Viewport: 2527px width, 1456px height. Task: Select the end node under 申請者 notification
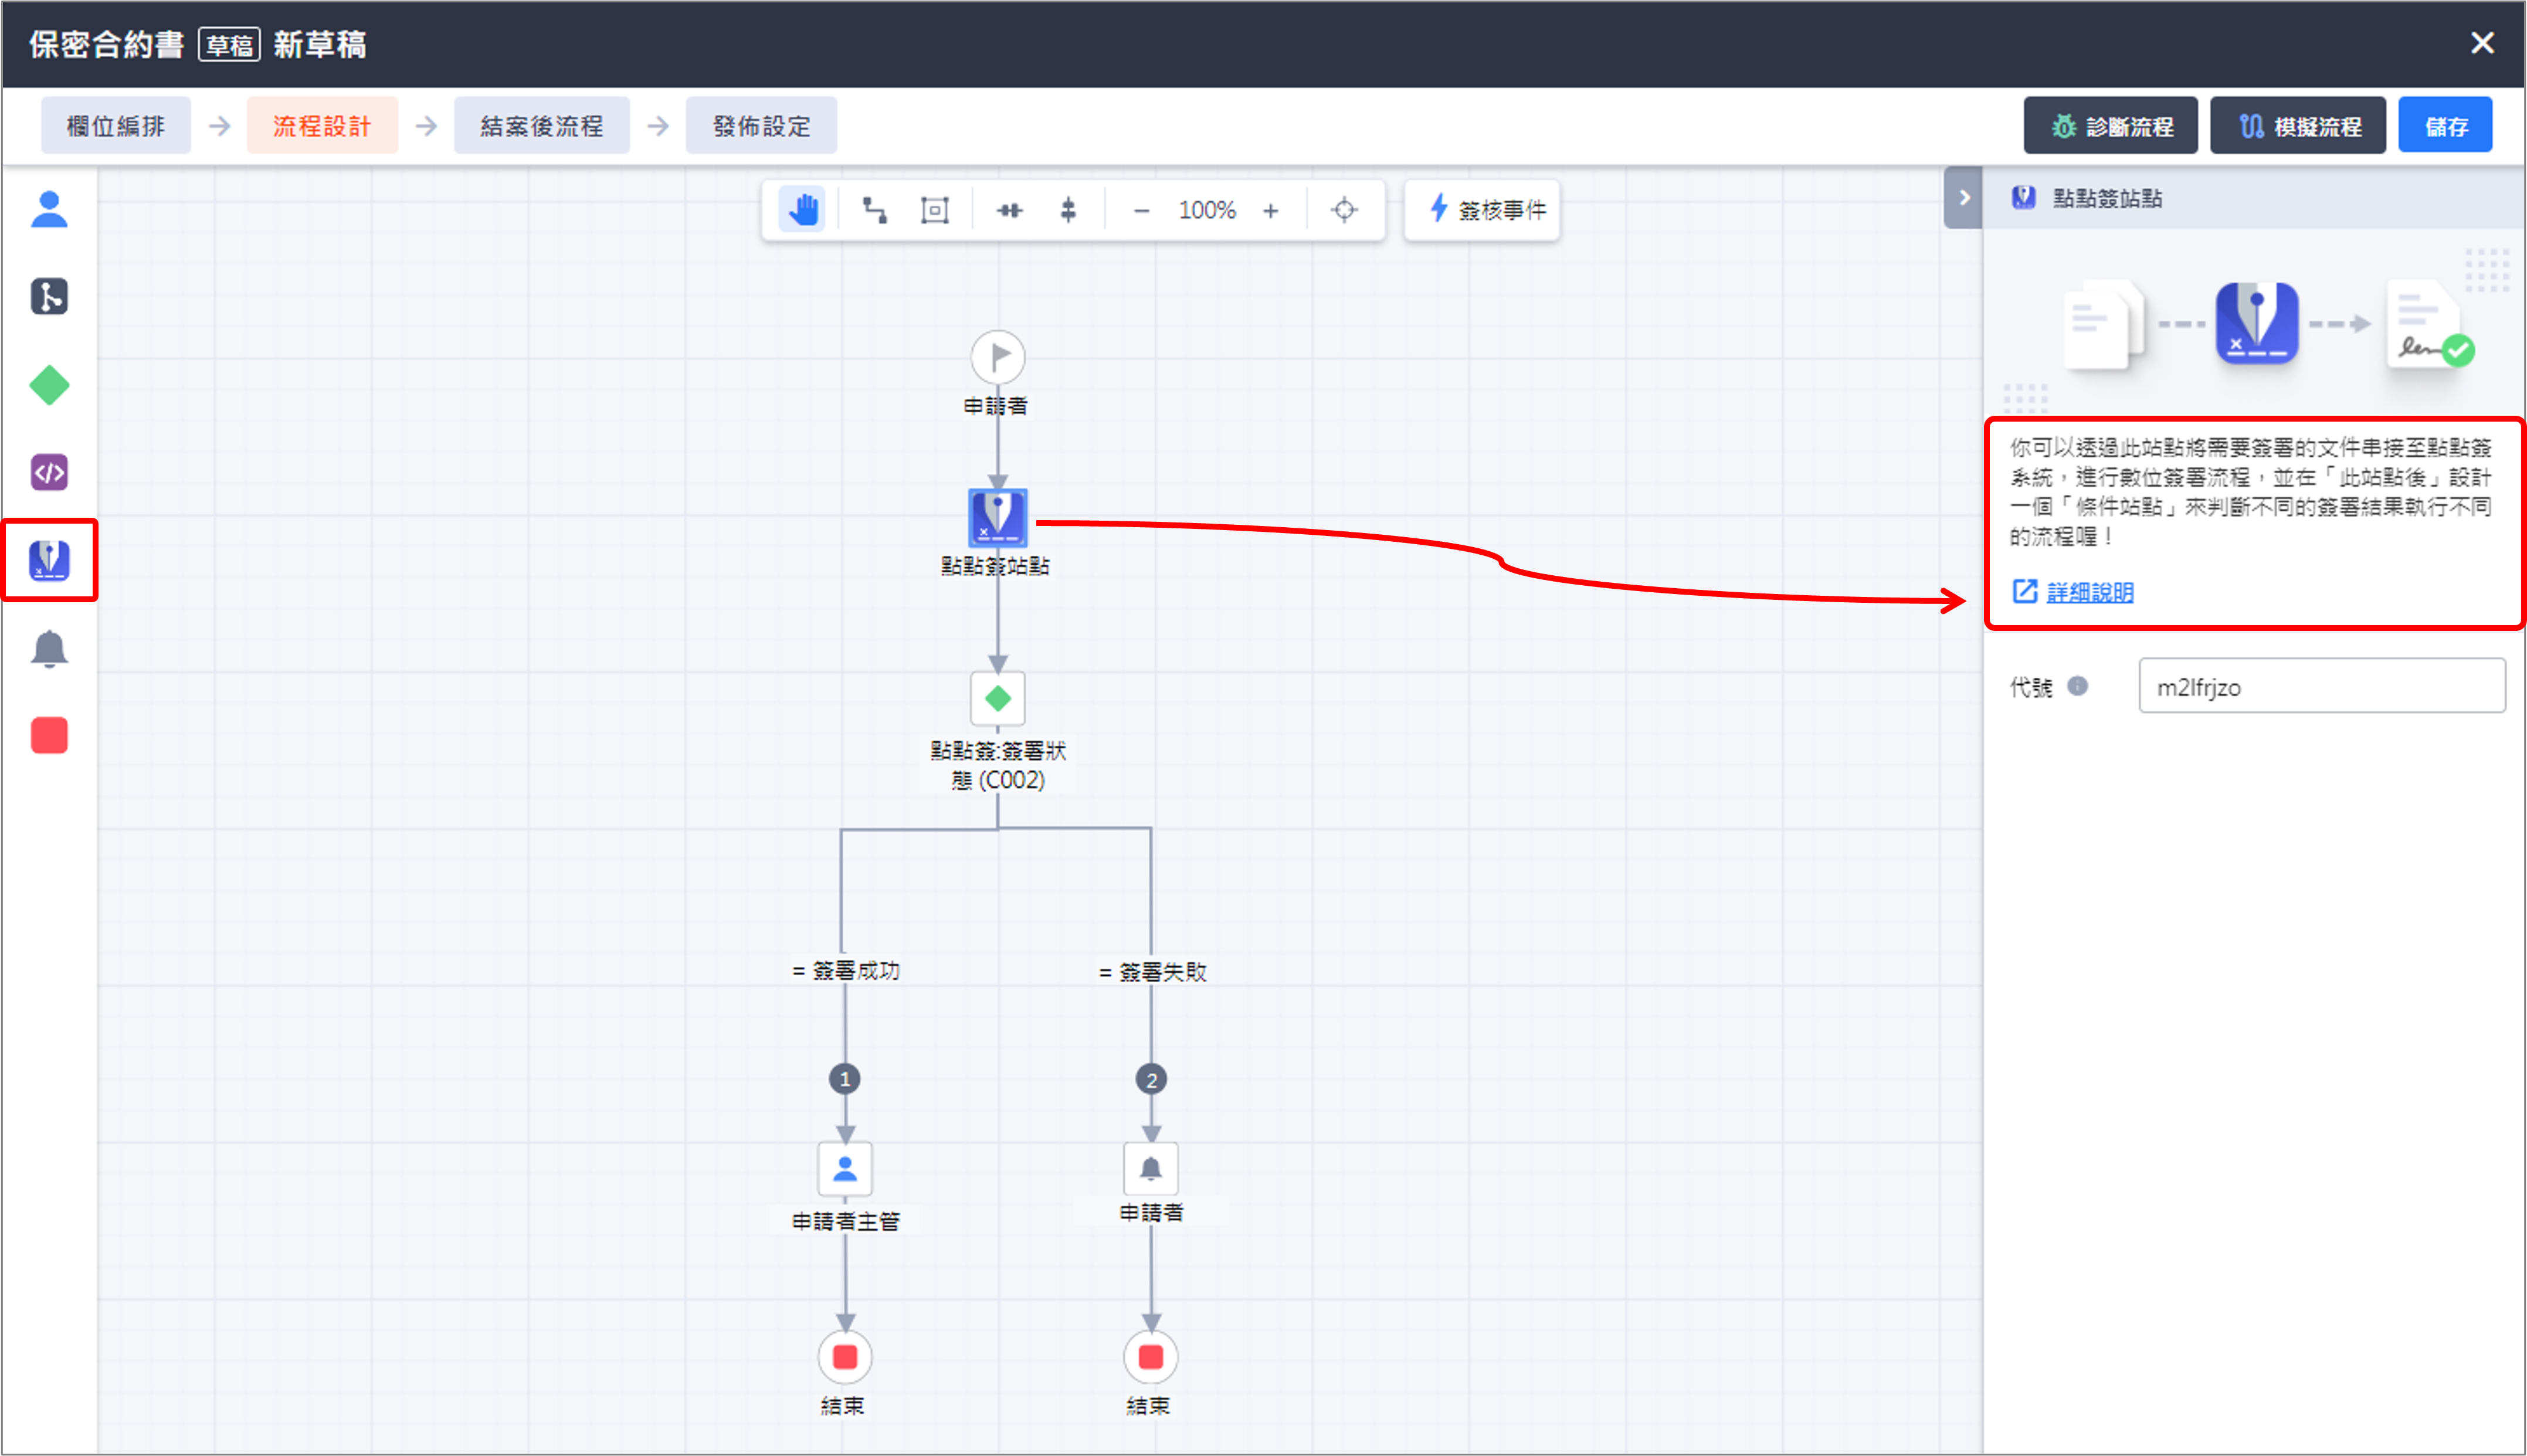tap(1151, 1356)
